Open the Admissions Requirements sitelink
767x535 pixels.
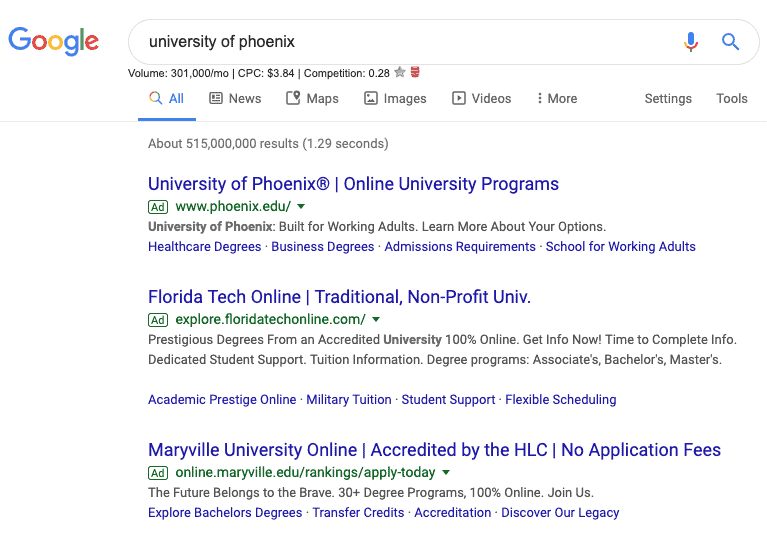460,246
